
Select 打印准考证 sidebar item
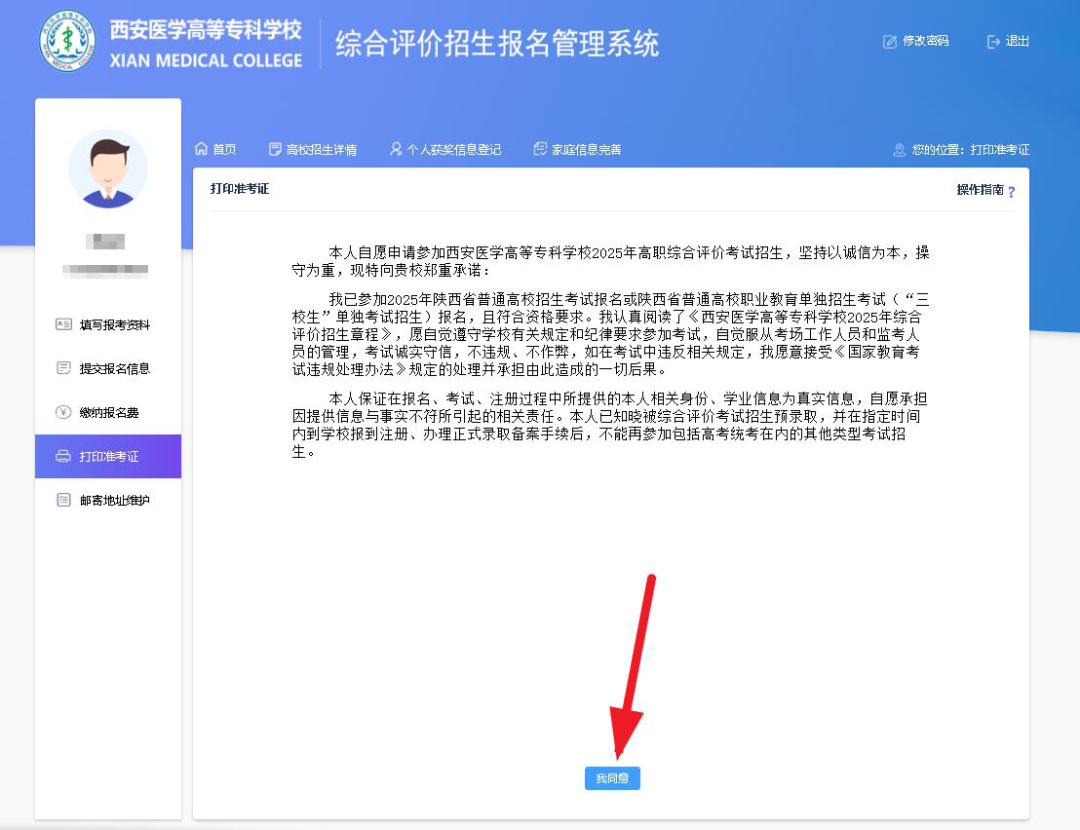click(108, 457)
